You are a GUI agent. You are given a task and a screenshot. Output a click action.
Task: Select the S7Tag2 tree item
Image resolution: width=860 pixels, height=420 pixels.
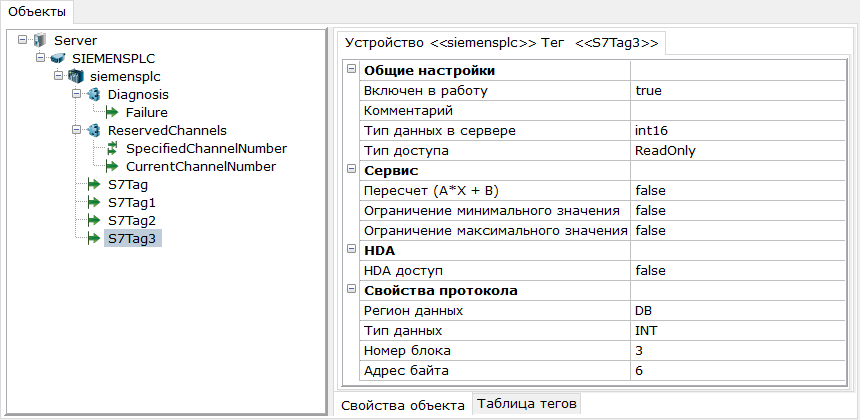click(132, 220)
